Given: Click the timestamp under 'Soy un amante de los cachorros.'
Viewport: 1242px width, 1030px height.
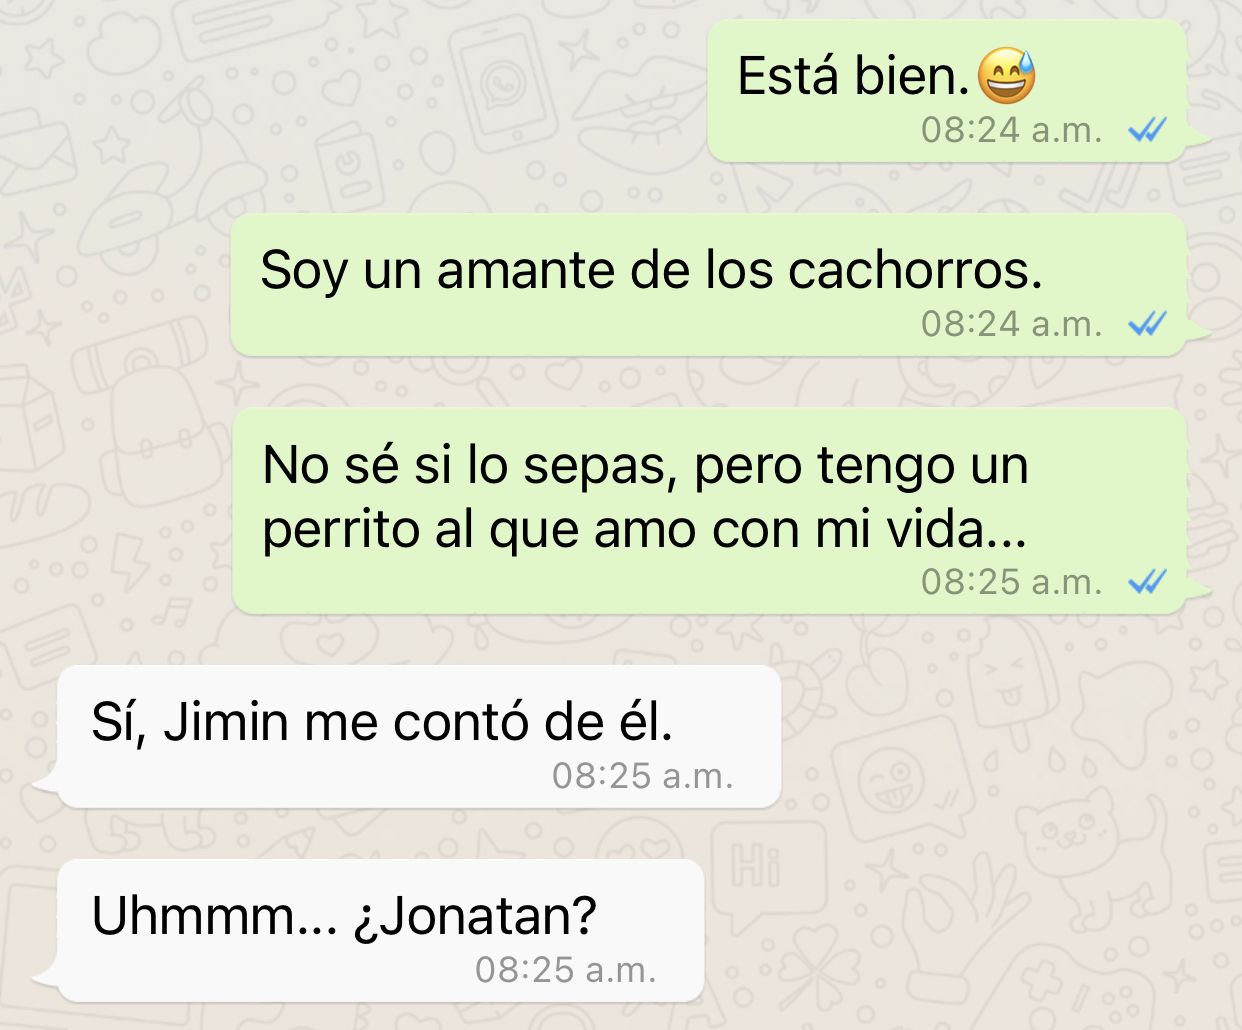Looking at the screenshot, I should pyautogui.click(x=1011, y=324).
